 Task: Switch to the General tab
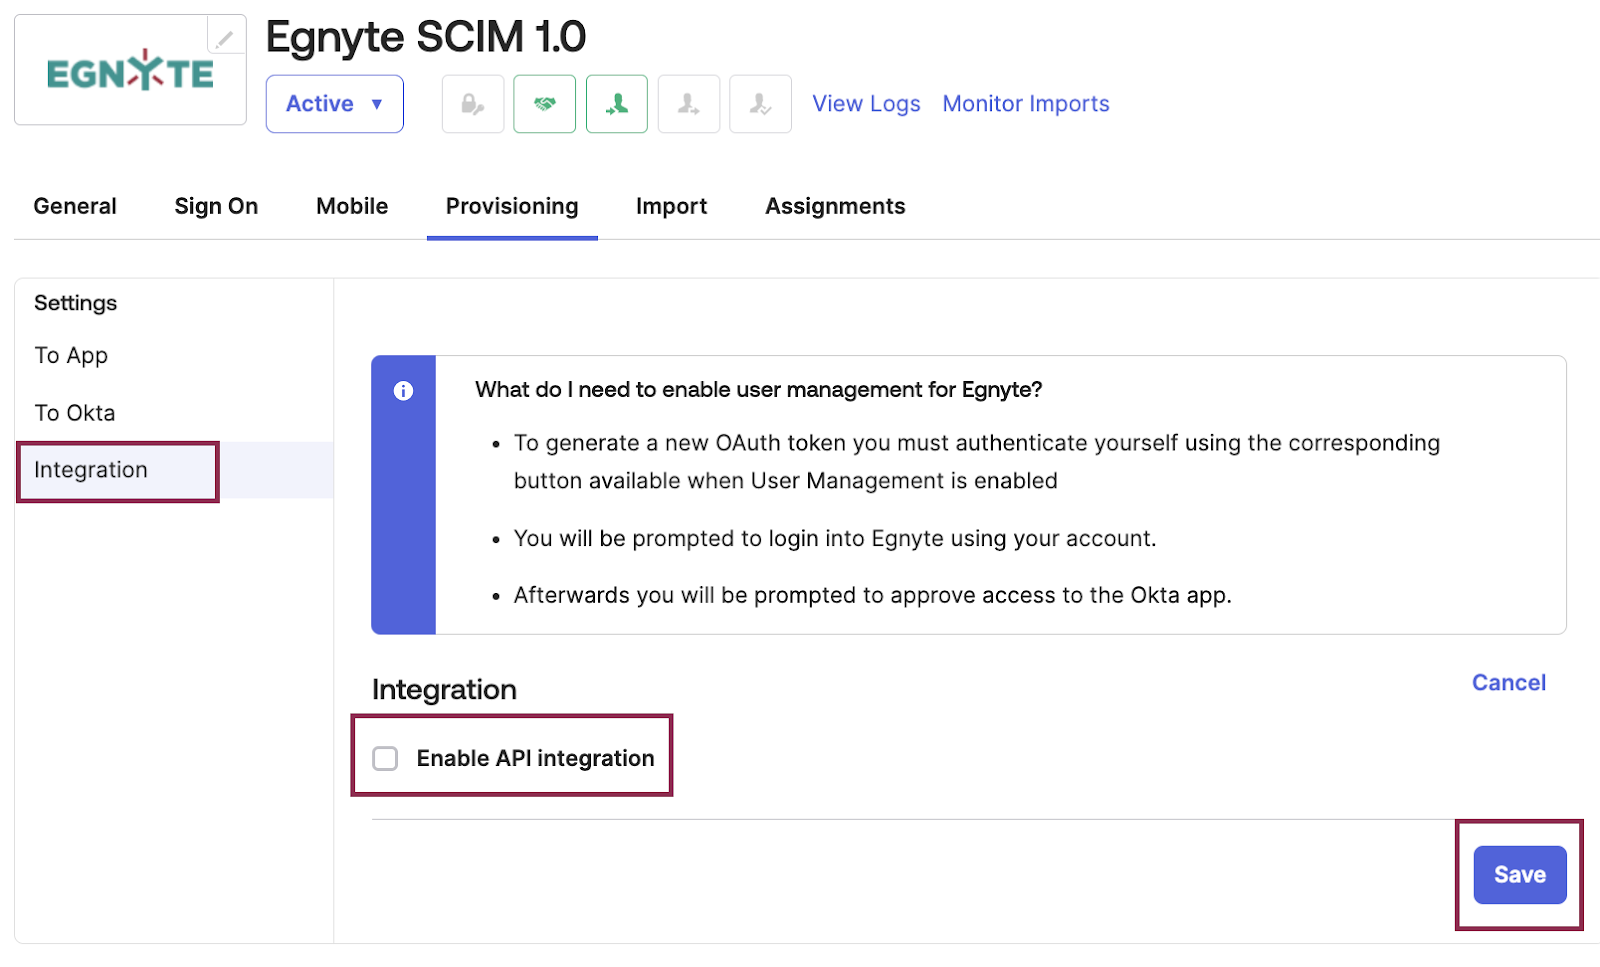[x=74, y=206]
